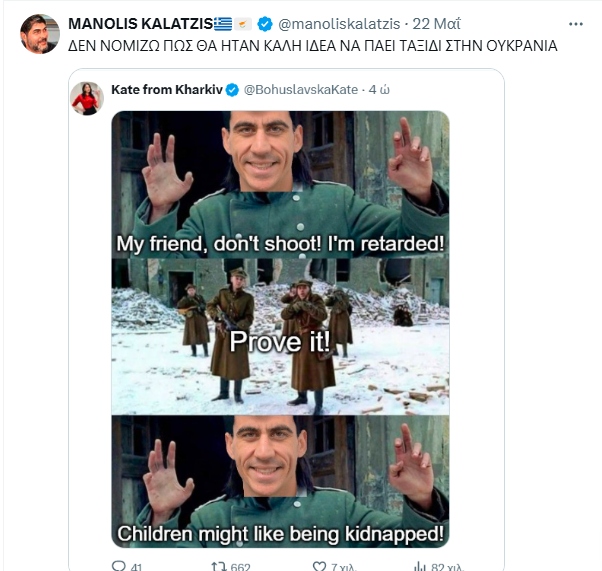602x571 pixels.
Task: Open the @BohuslavskaKate handle link
Action: [x=301, y=90]
